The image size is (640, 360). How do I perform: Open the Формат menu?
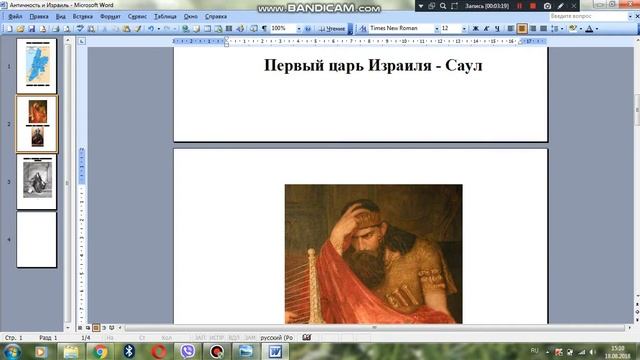pyautogui.click(x=110, y=17)
